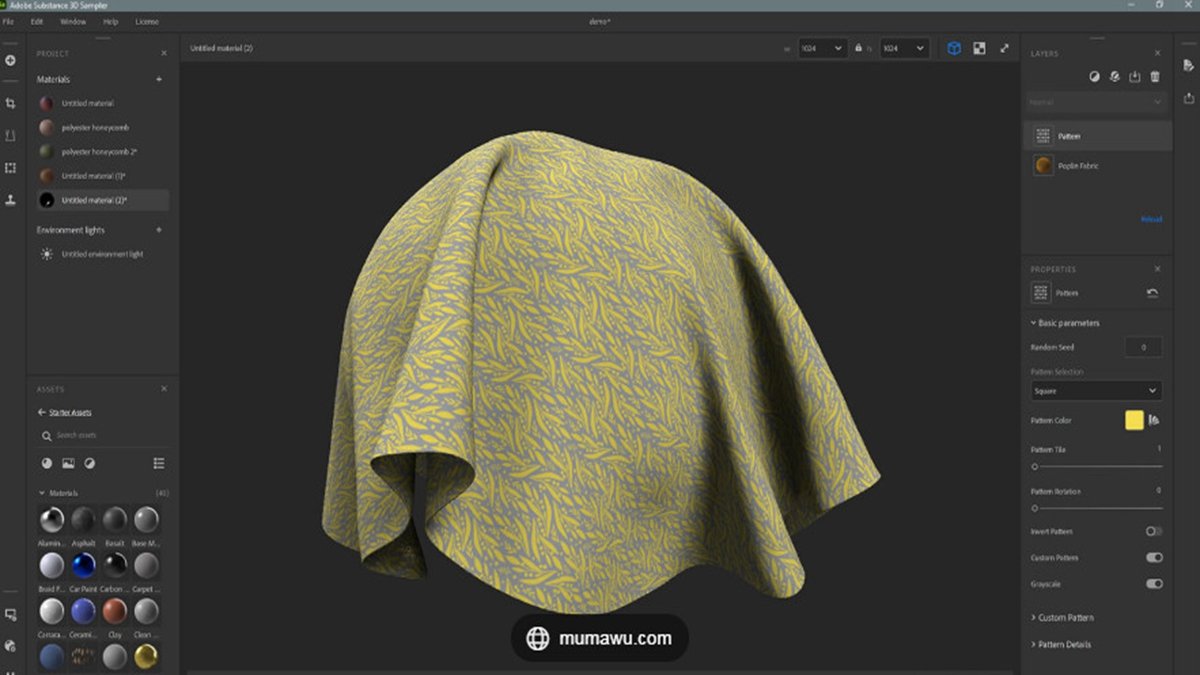Screen dimensions: 1200x675
Task: Click the Search assets field
Action: (105, 436)
